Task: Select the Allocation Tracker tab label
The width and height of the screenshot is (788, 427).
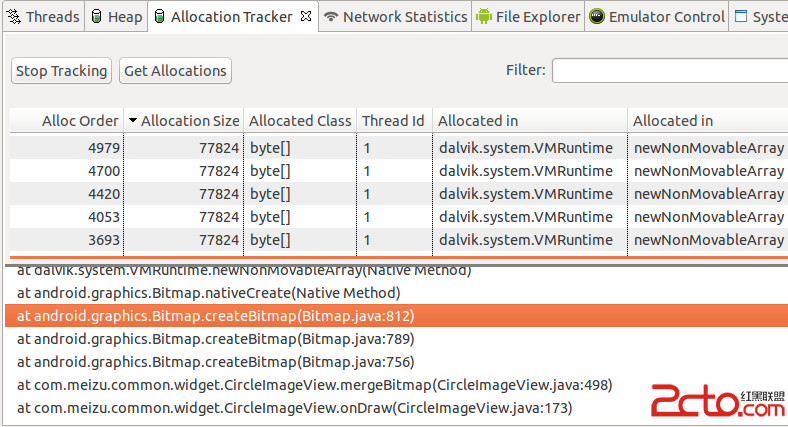Action: pos(232,17)
